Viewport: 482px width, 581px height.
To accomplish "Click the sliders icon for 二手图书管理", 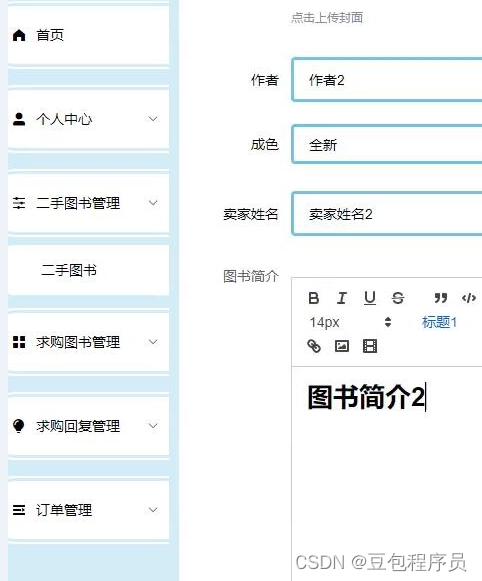I will pos(19,203).
